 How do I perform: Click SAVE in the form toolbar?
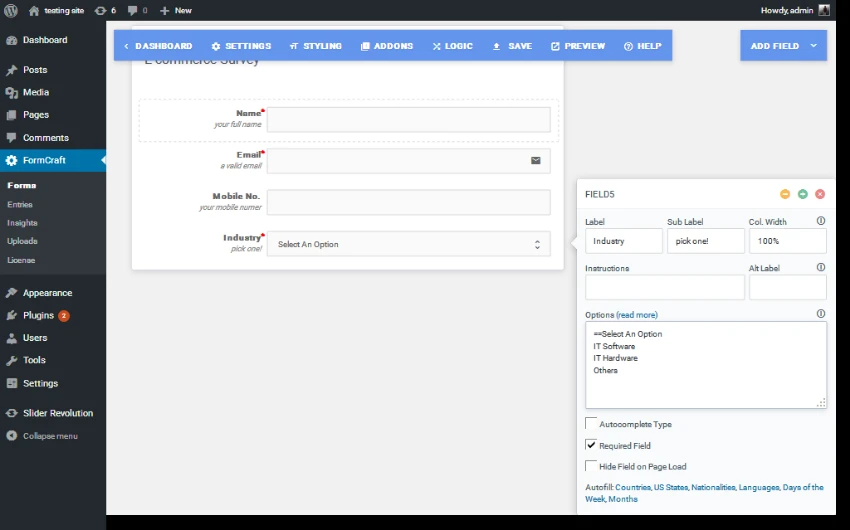click(x=512, y=46)
